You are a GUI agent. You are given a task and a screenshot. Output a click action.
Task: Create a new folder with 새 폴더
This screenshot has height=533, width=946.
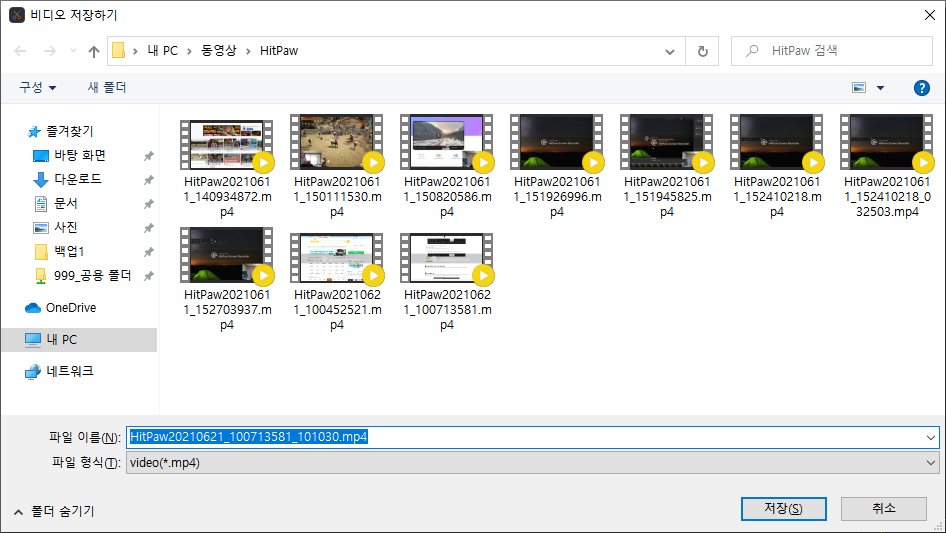coord(107,88)
